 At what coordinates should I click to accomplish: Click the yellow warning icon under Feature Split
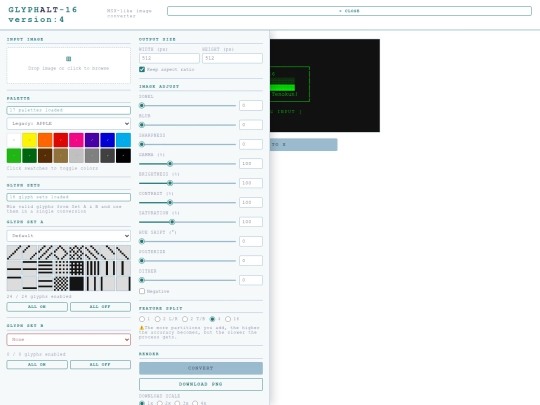pos(142,328)
